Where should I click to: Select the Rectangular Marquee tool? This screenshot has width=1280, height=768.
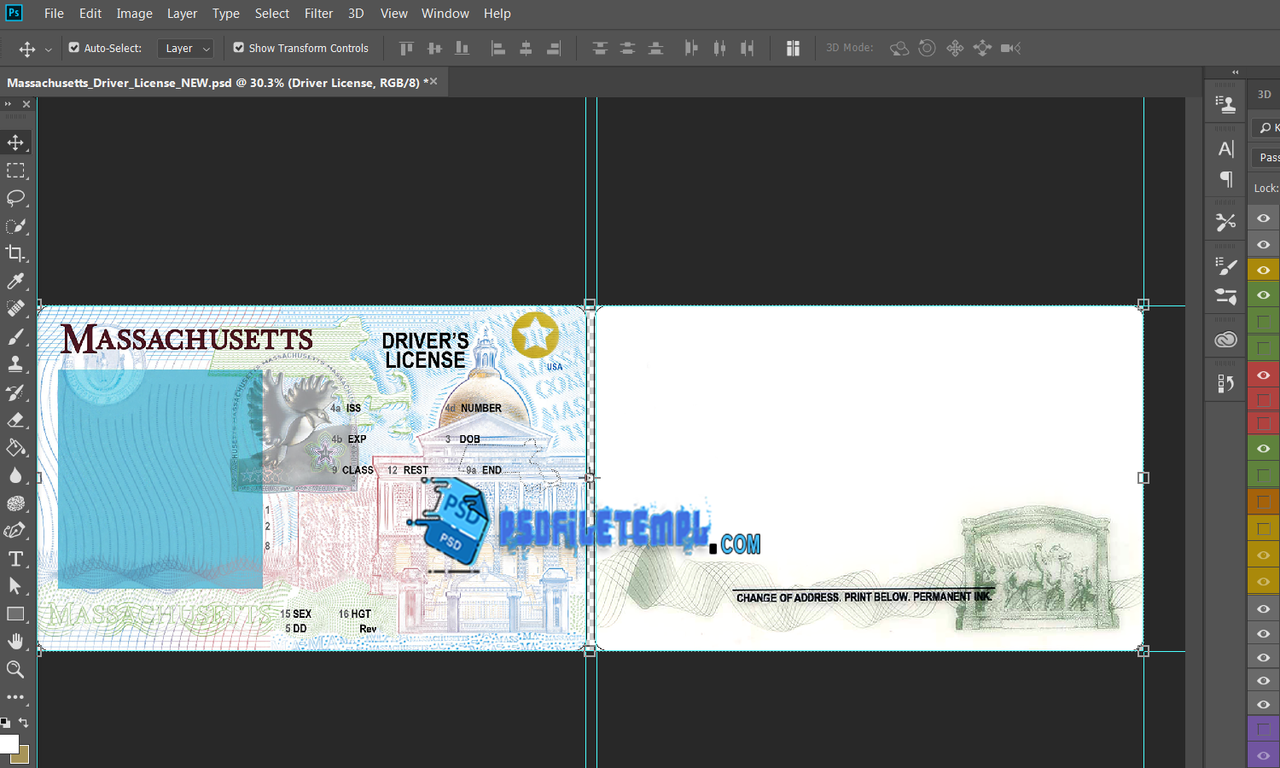pos(16,170)
